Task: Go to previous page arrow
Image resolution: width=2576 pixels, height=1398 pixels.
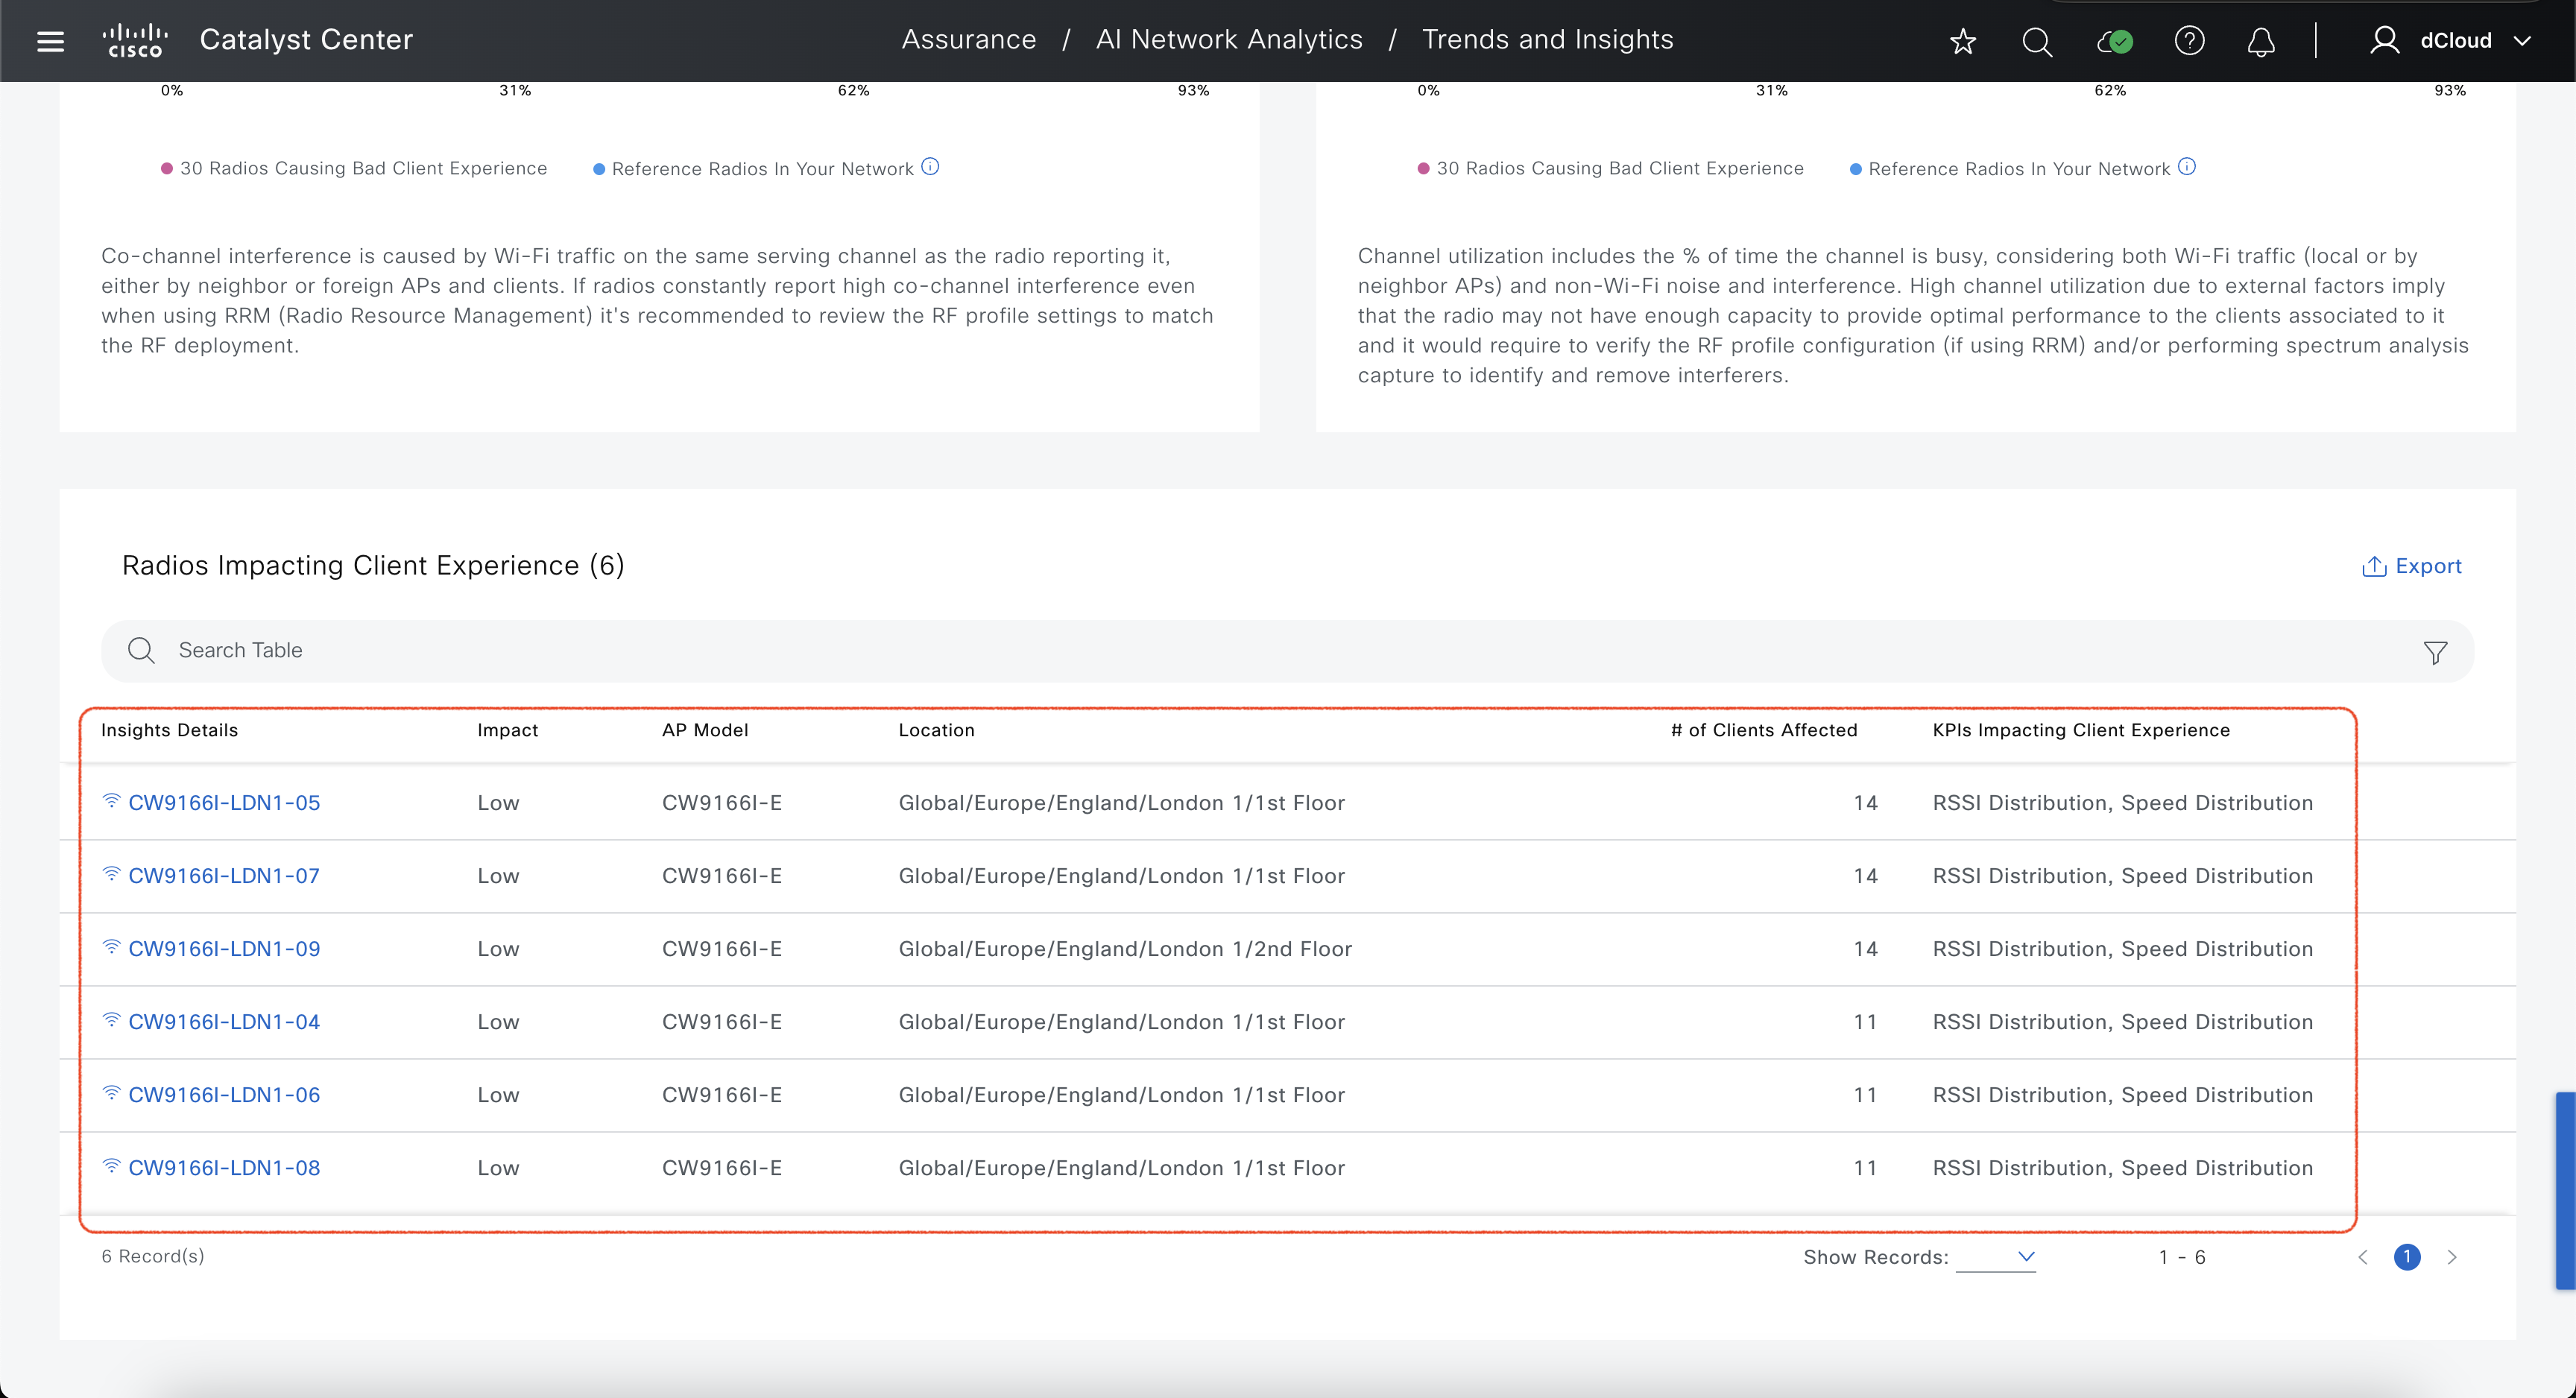Action: tap(2363, 1257)
